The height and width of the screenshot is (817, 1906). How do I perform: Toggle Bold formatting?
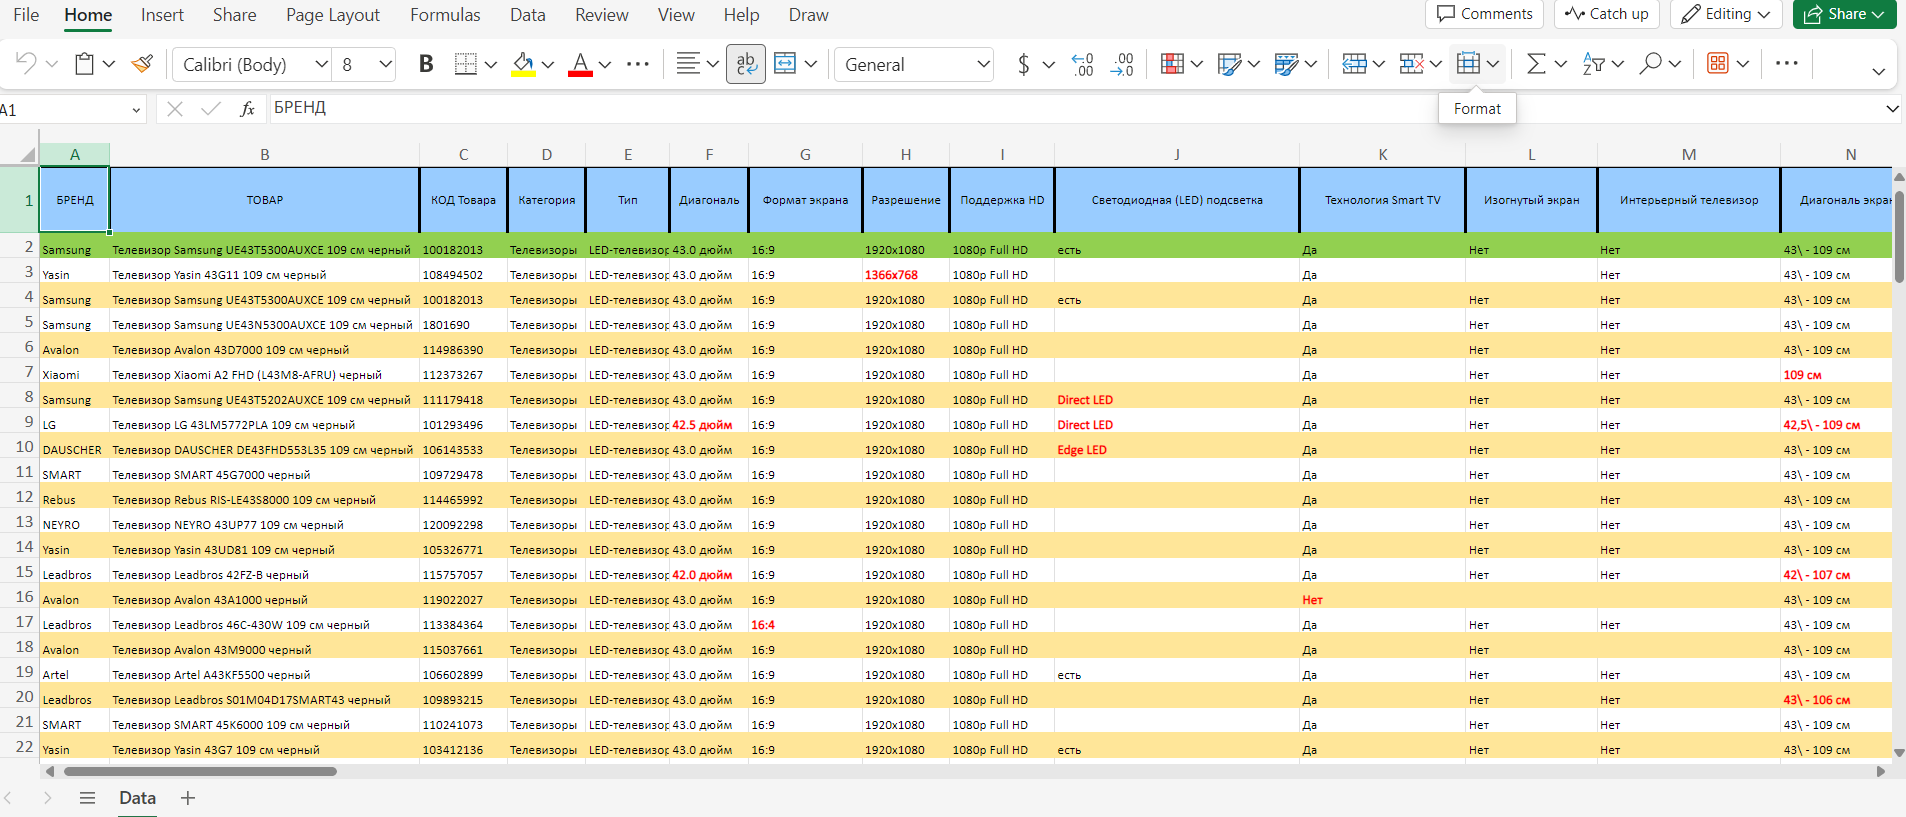click(x=426, y=64)
